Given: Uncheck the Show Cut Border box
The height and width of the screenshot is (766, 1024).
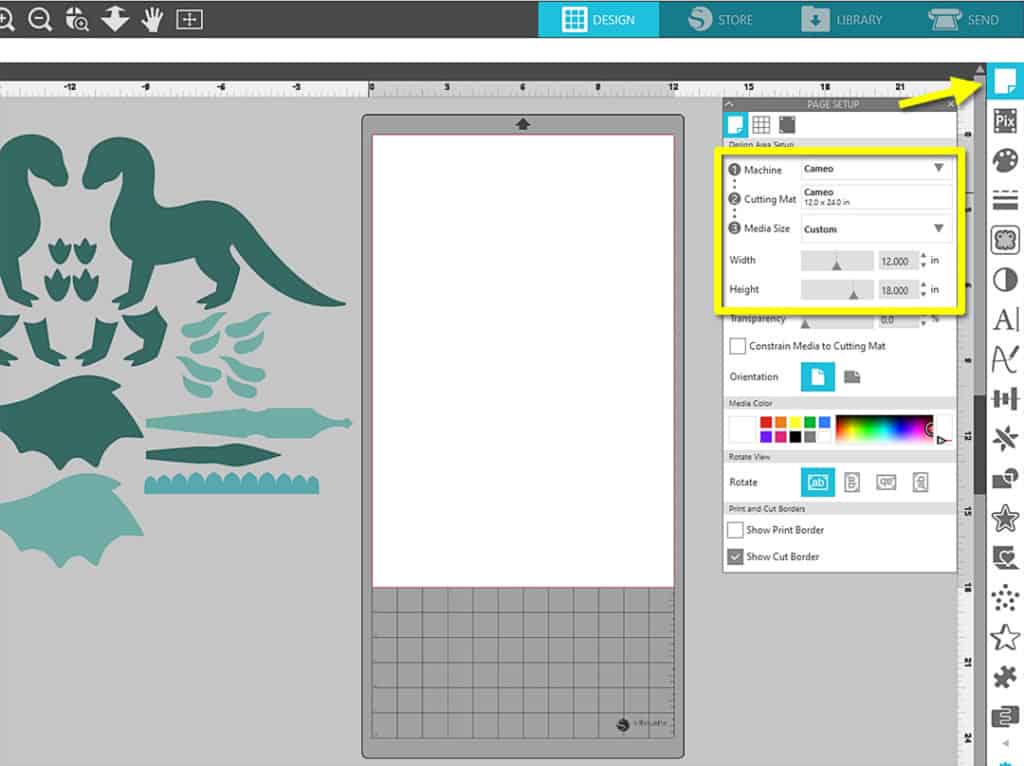Looking at the screenshot, I should tap(736, 557).
